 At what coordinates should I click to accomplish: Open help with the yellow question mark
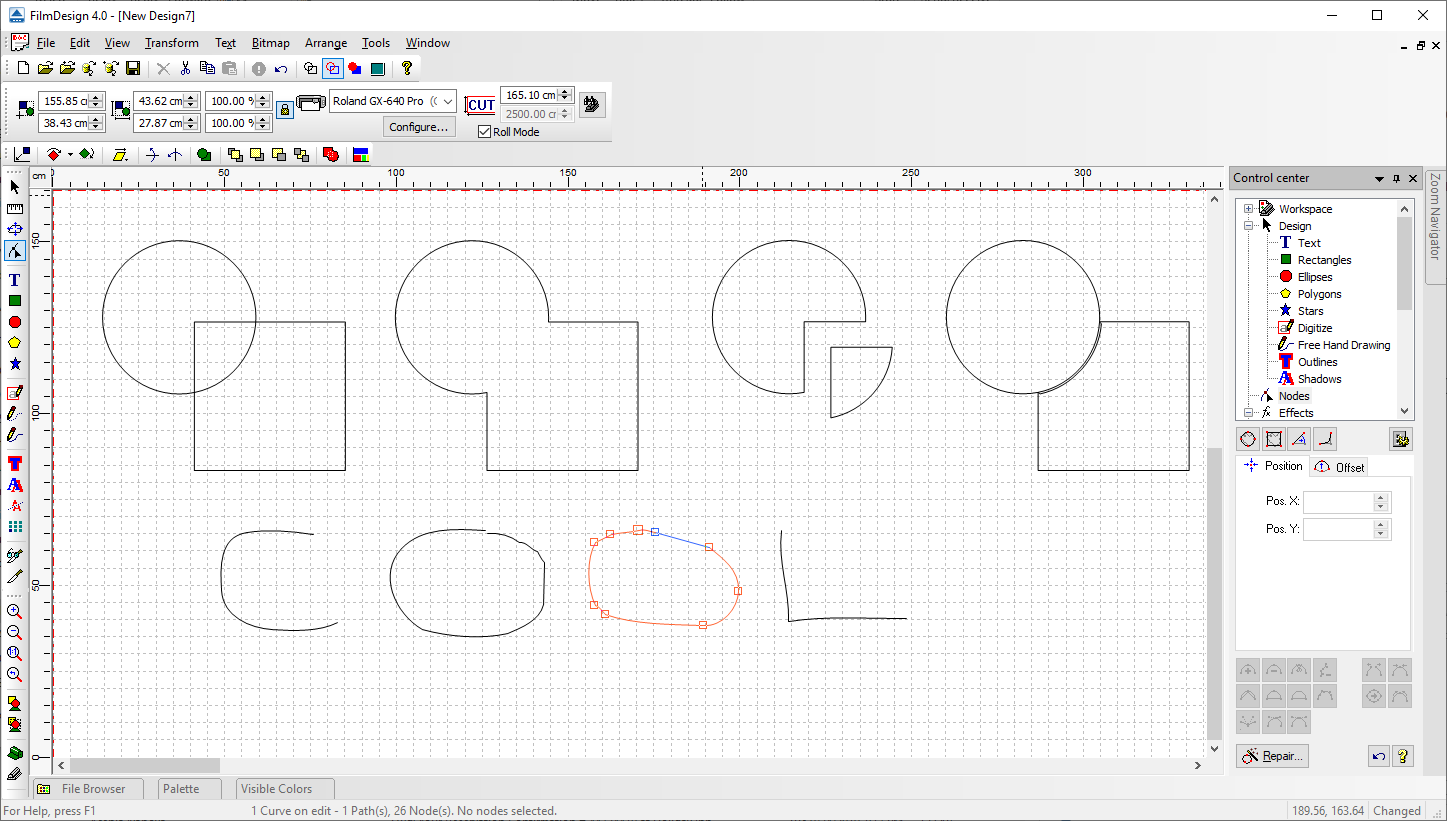coord(407,69)
